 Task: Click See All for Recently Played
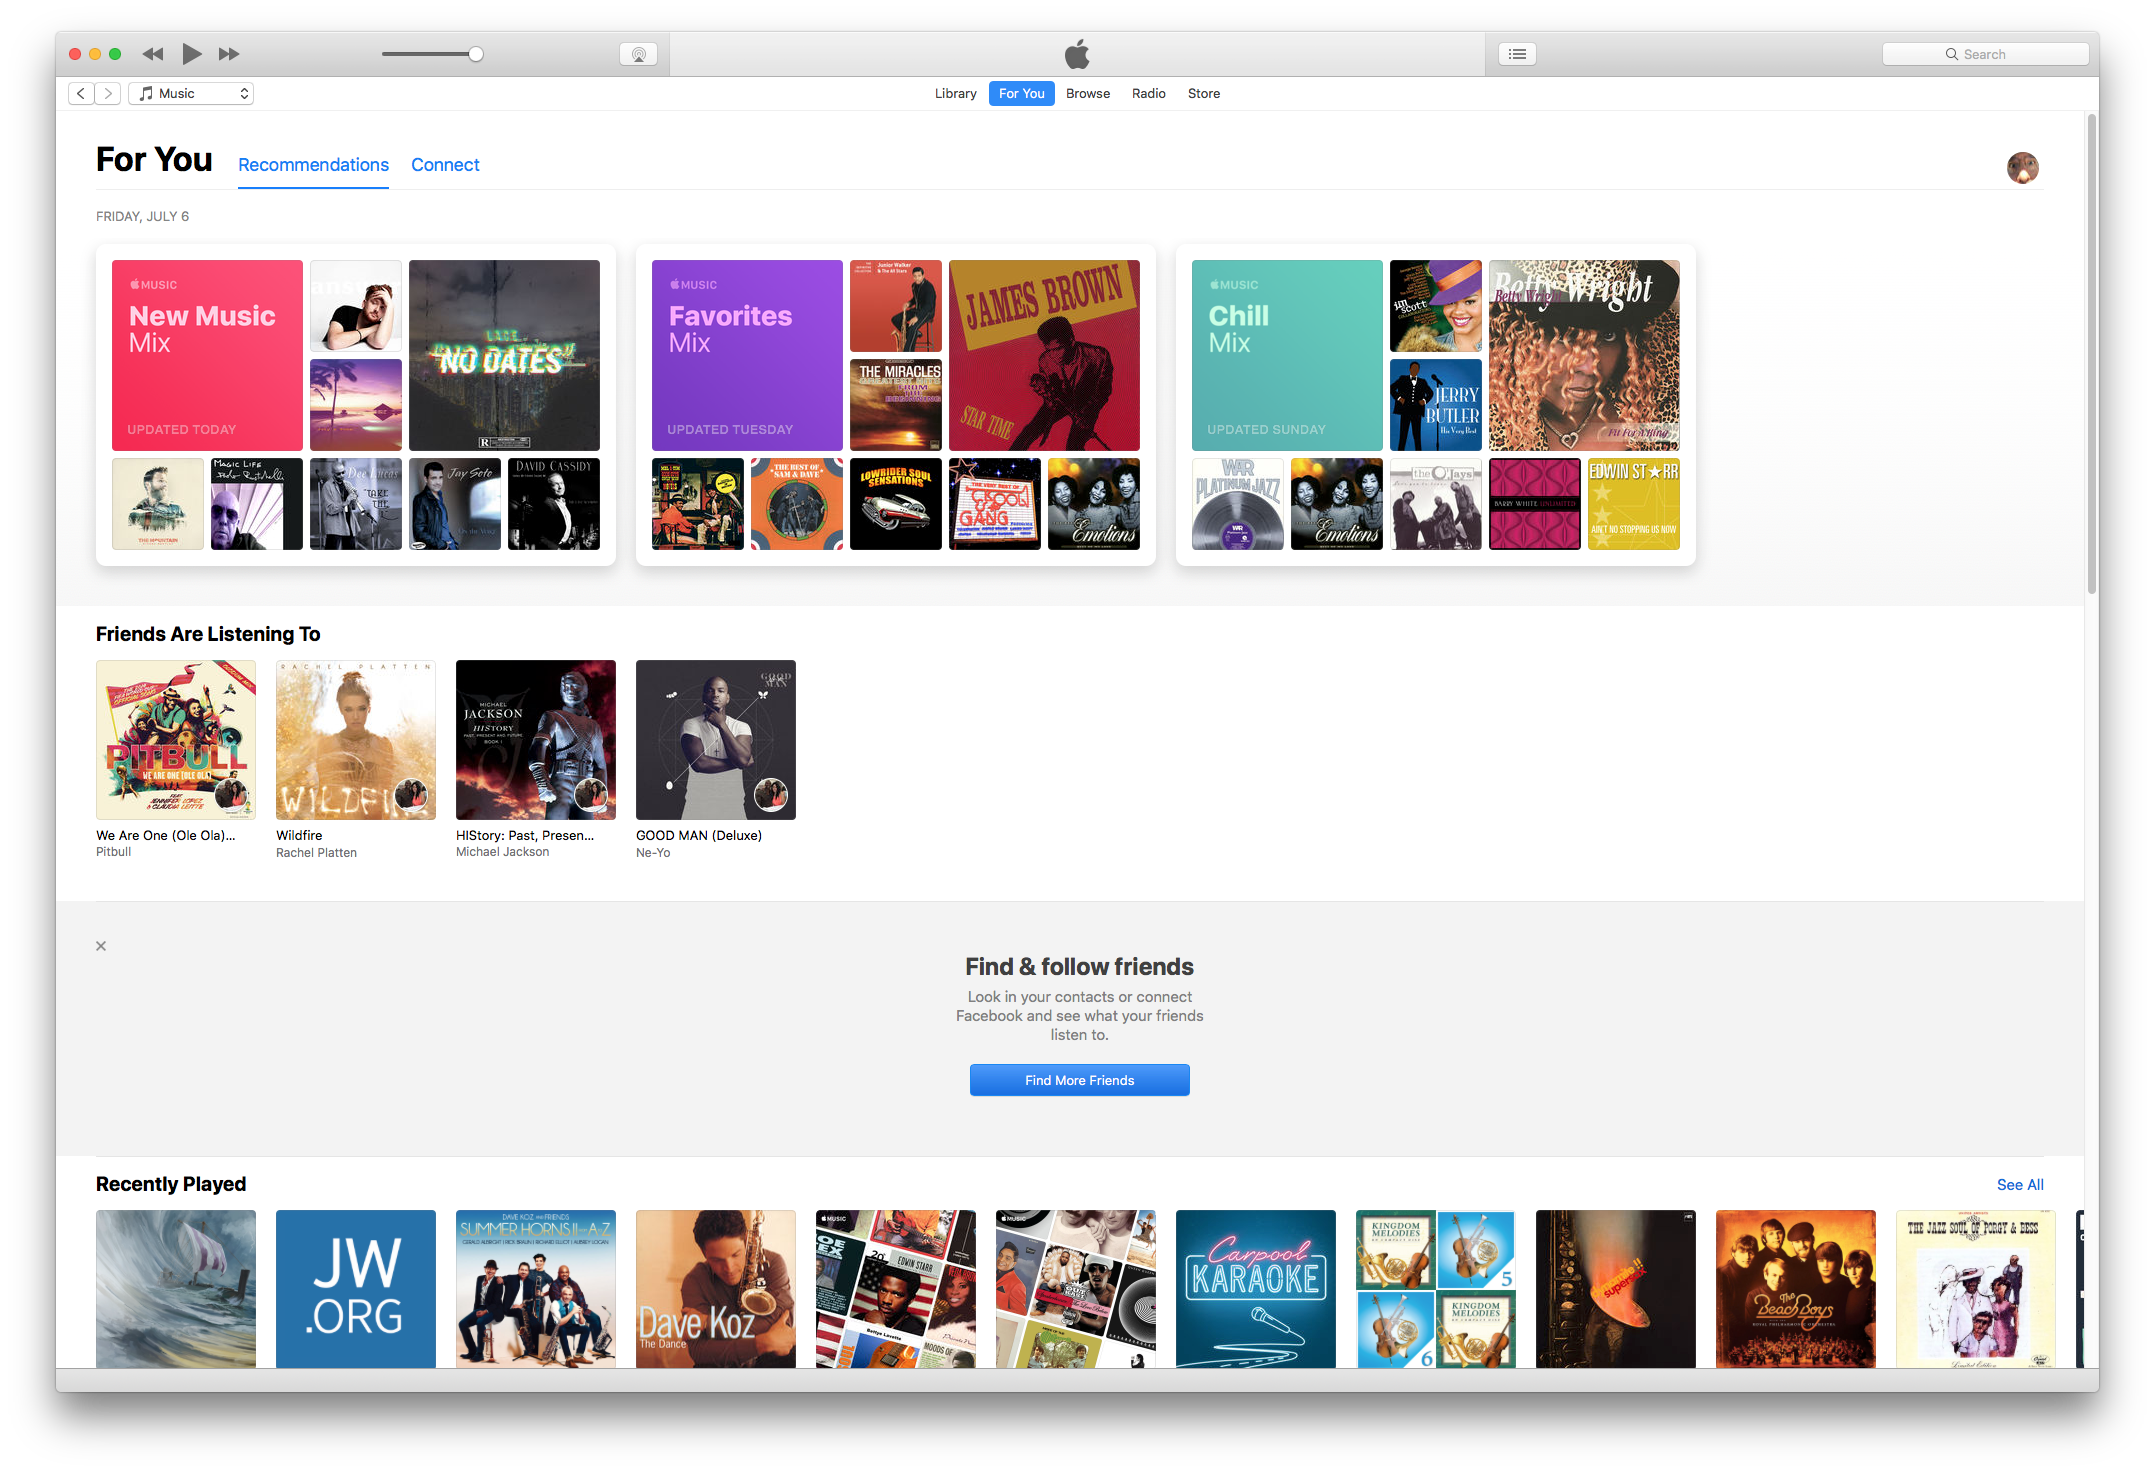coord(2020,1184)
